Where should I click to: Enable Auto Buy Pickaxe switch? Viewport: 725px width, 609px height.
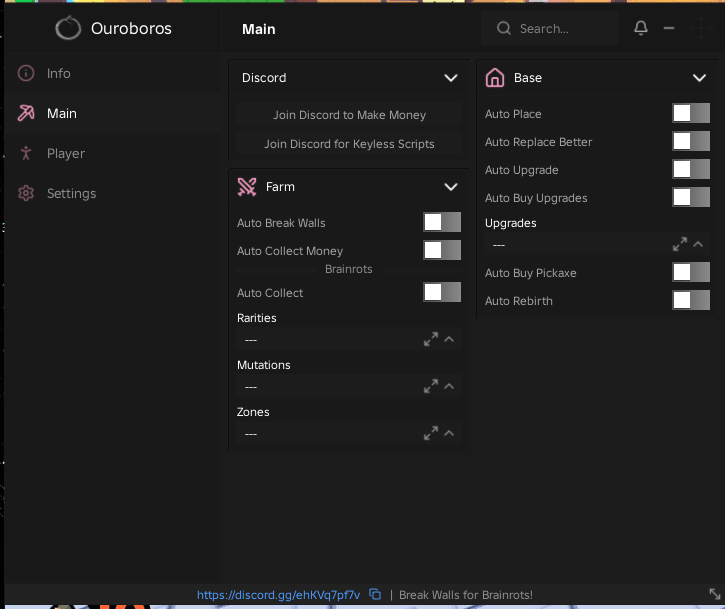click(x=691, y=272)
